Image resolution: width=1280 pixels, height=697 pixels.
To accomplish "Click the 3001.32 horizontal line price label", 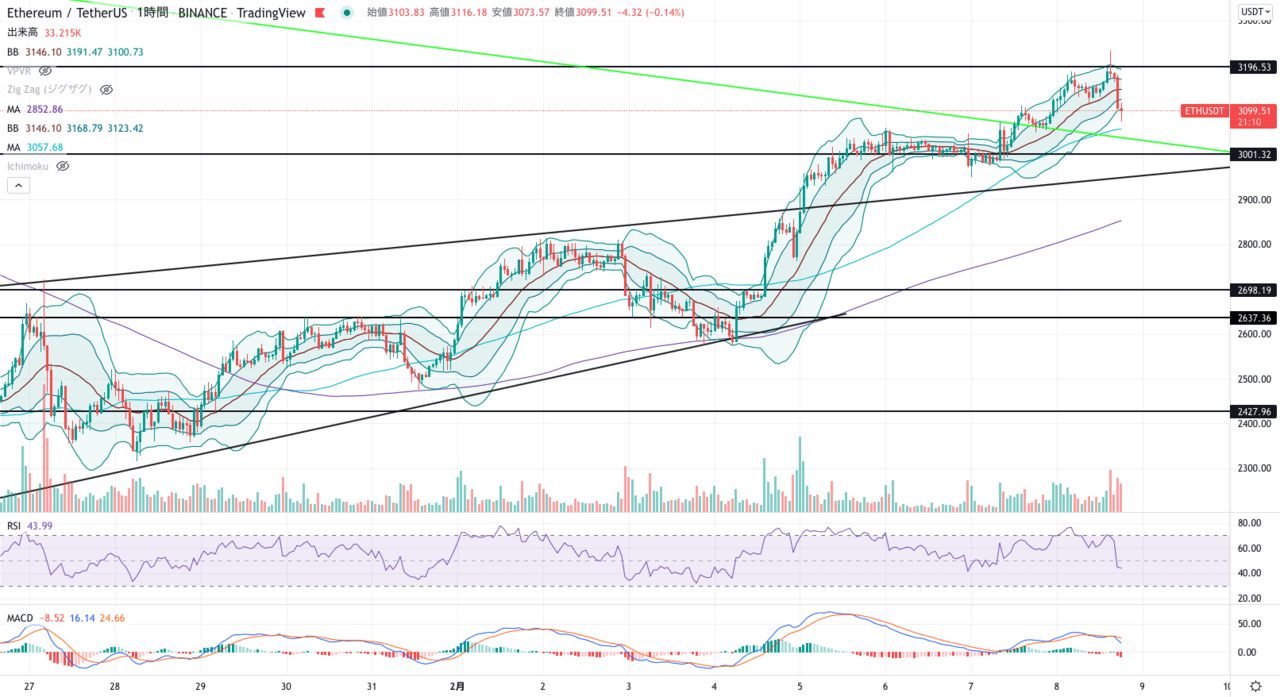I will click(1254, 154).
